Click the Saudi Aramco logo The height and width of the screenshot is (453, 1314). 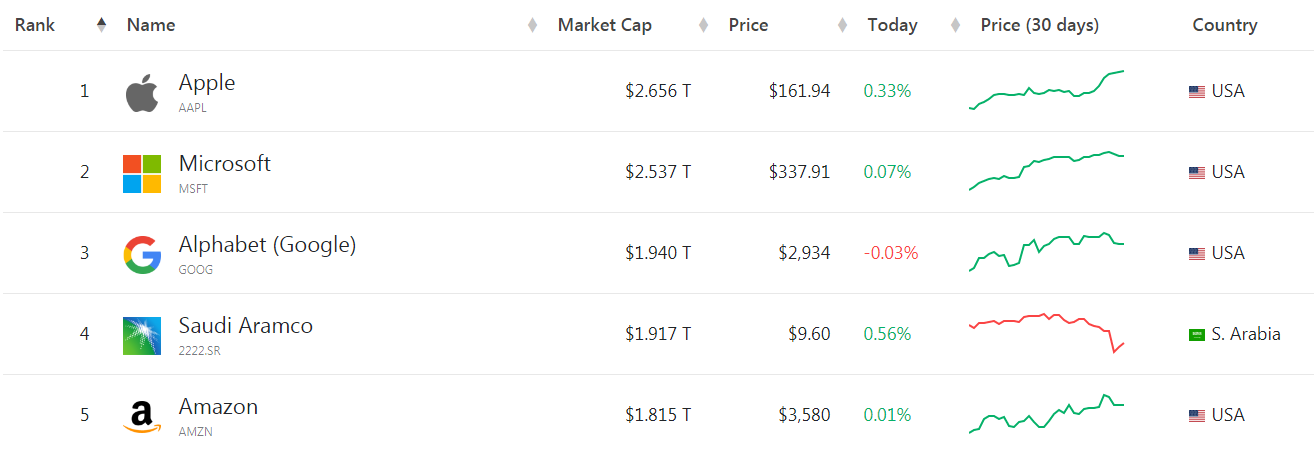coord(142,335)
